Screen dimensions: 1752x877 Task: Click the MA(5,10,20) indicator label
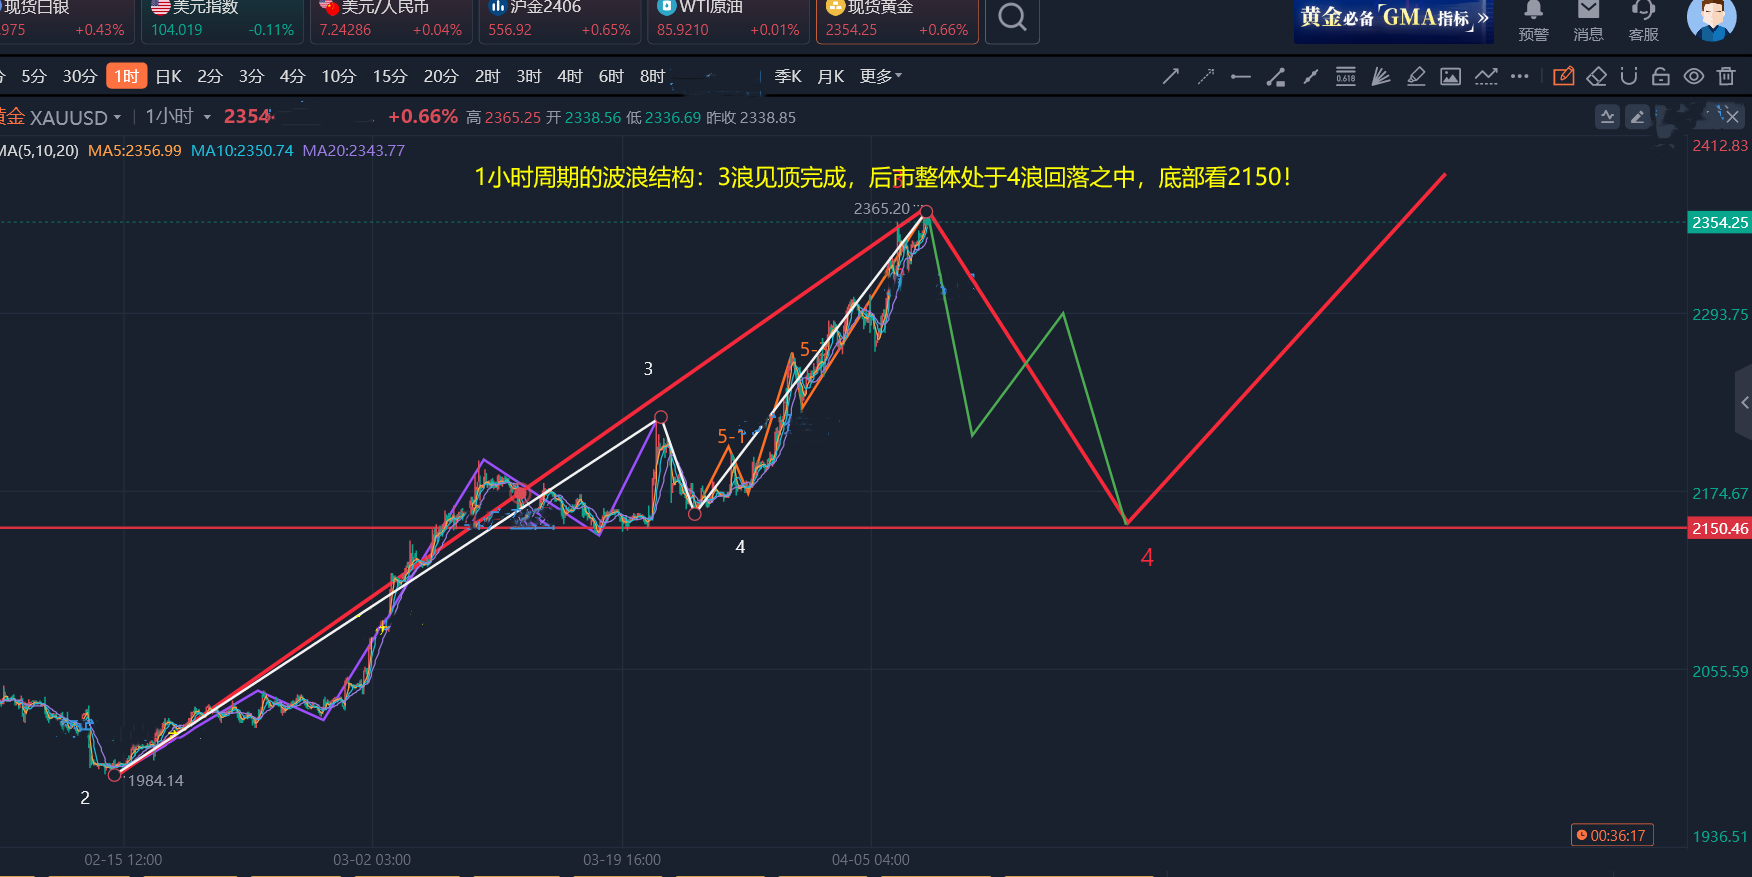pyautogui.click(x=39, y=151)
